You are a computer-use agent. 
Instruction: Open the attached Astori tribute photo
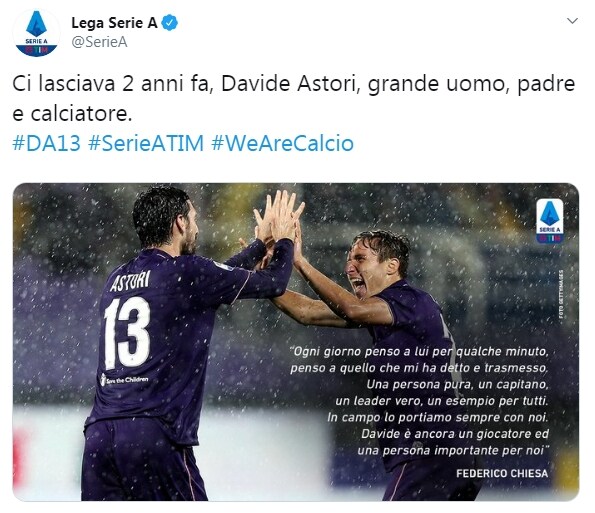296,342
